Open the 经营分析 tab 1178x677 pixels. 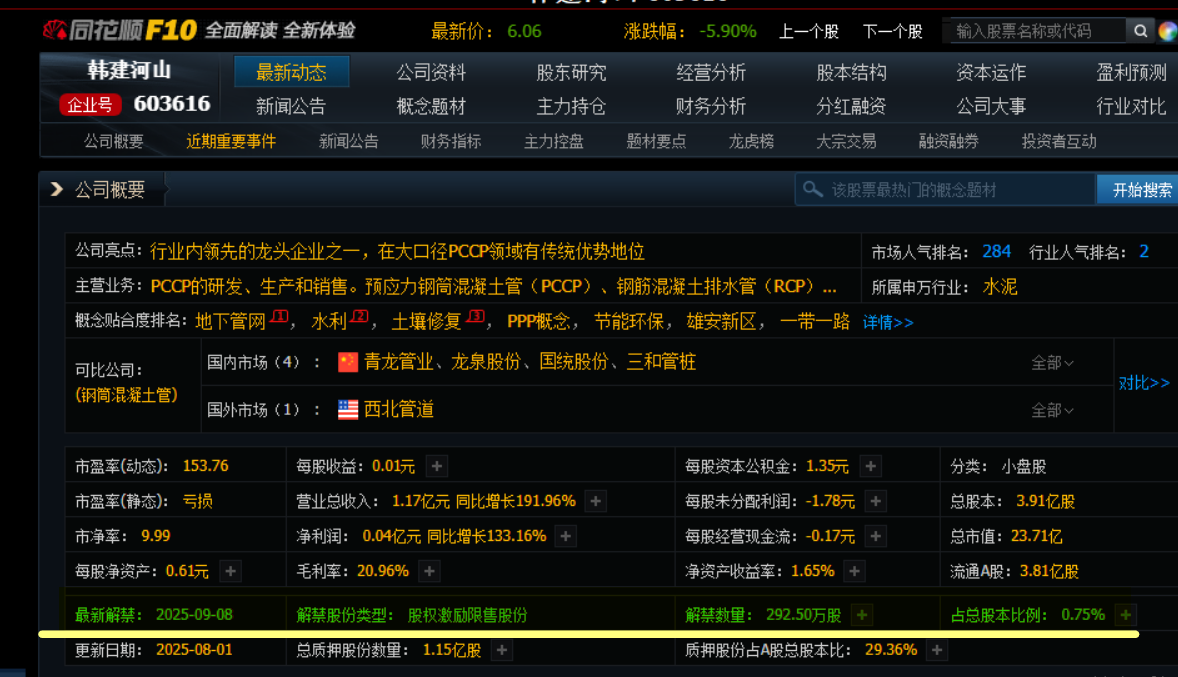711,72
